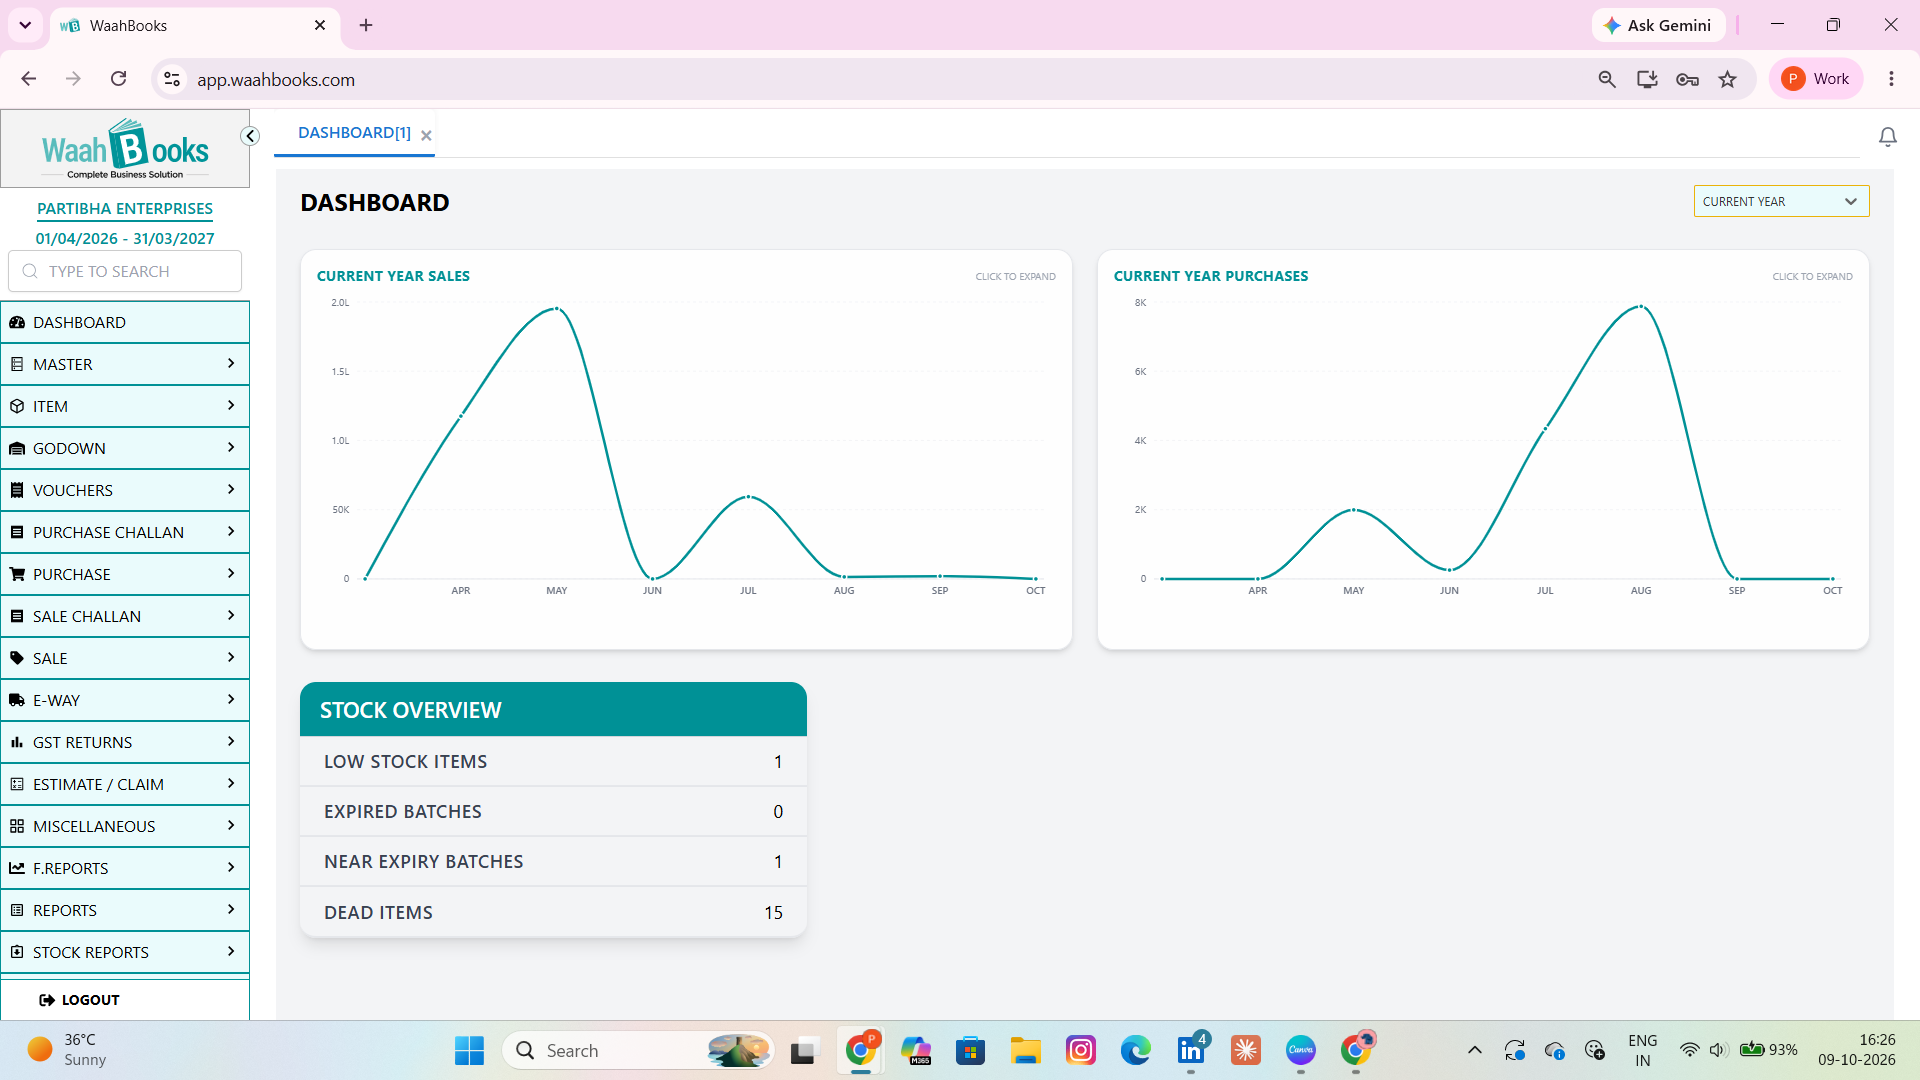Click the cube icon beside ITEM
The width and height of the screenshot is (1920, 1080).
(x=17, y=406)
